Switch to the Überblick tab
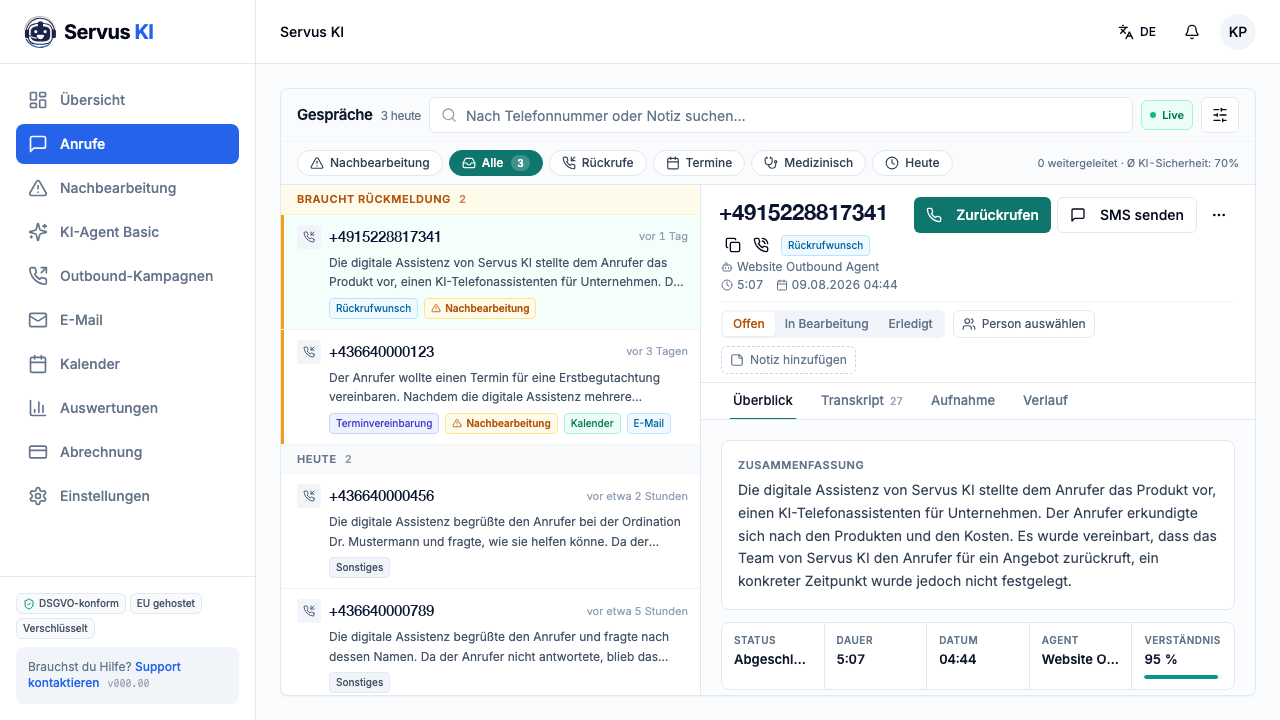 [x=763, y=401]
